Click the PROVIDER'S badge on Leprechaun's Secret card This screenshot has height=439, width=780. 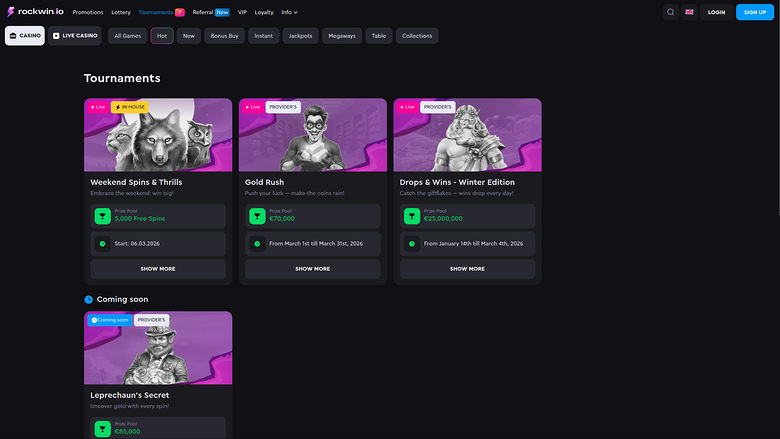[x=151, y=320]
